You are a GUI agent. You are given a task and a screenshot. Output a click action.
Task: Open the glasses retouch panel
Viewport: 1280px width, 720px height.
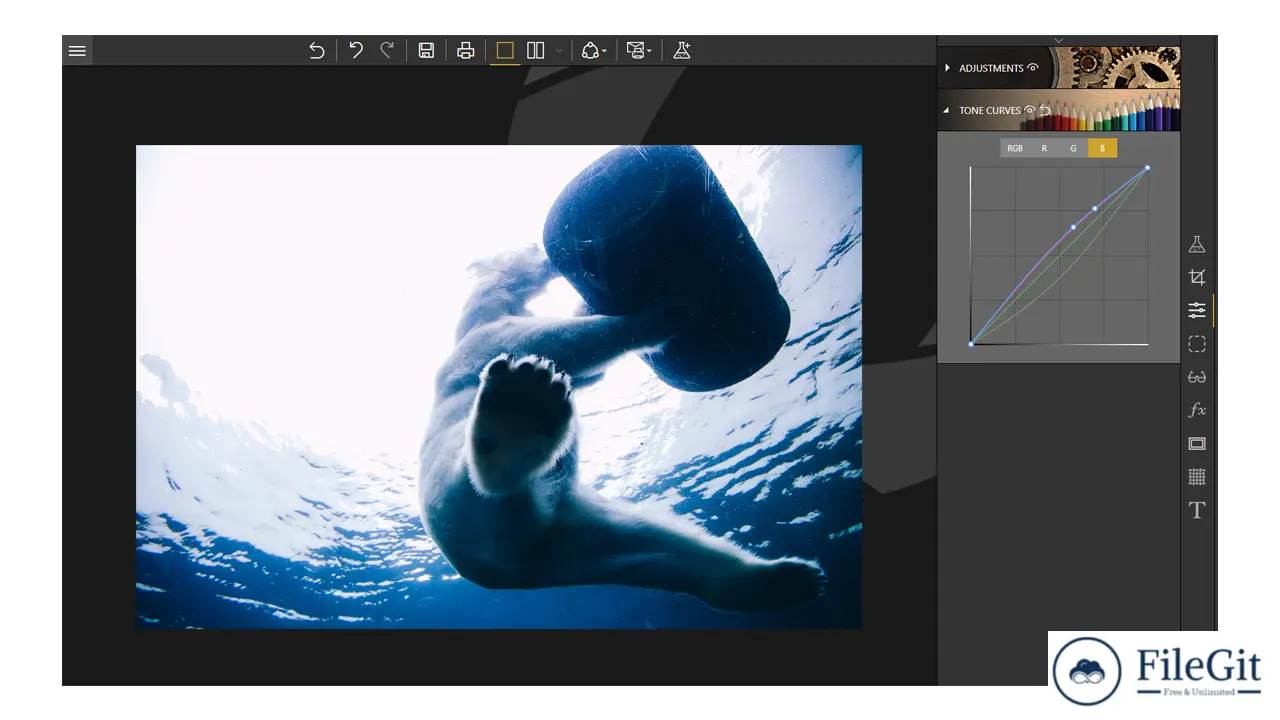click(x=1197, y=377)
